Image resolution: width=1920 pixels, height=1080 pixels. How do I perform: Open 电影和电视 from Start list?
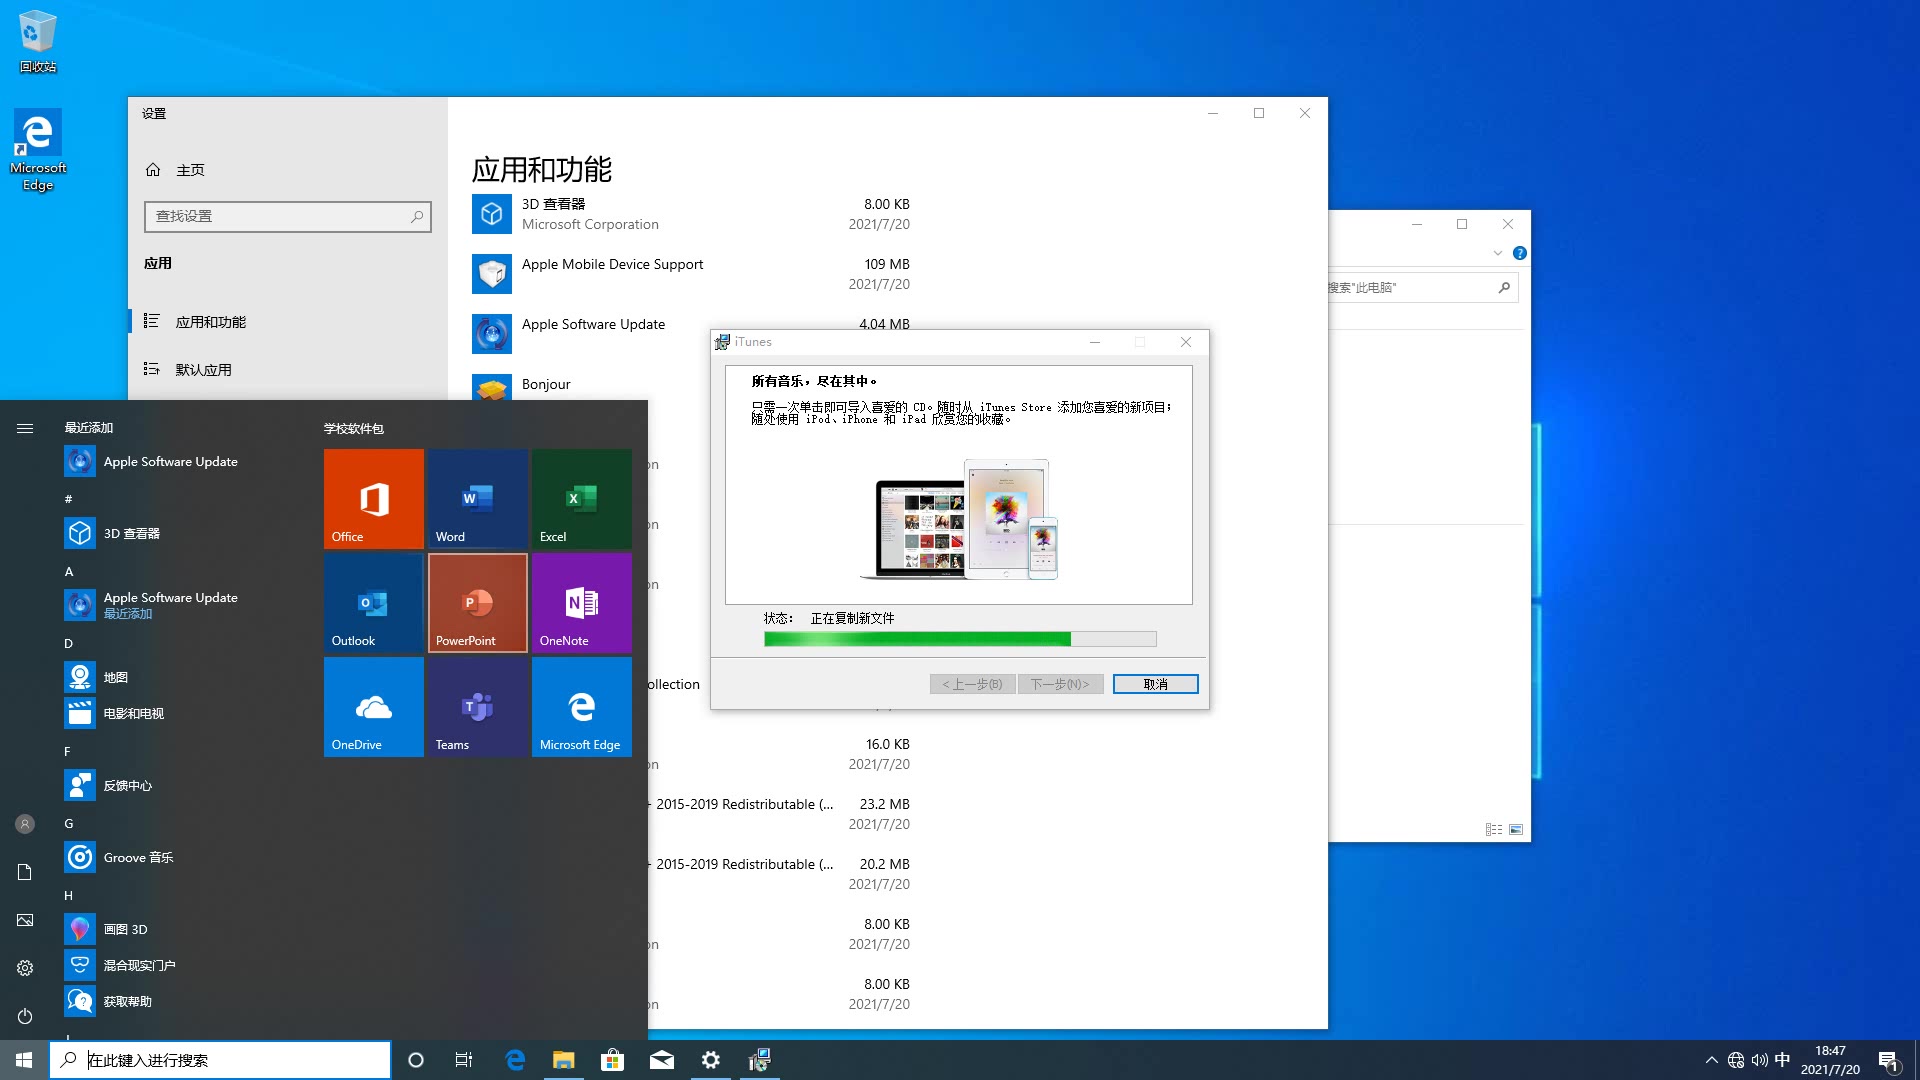(x=180, y=713)
